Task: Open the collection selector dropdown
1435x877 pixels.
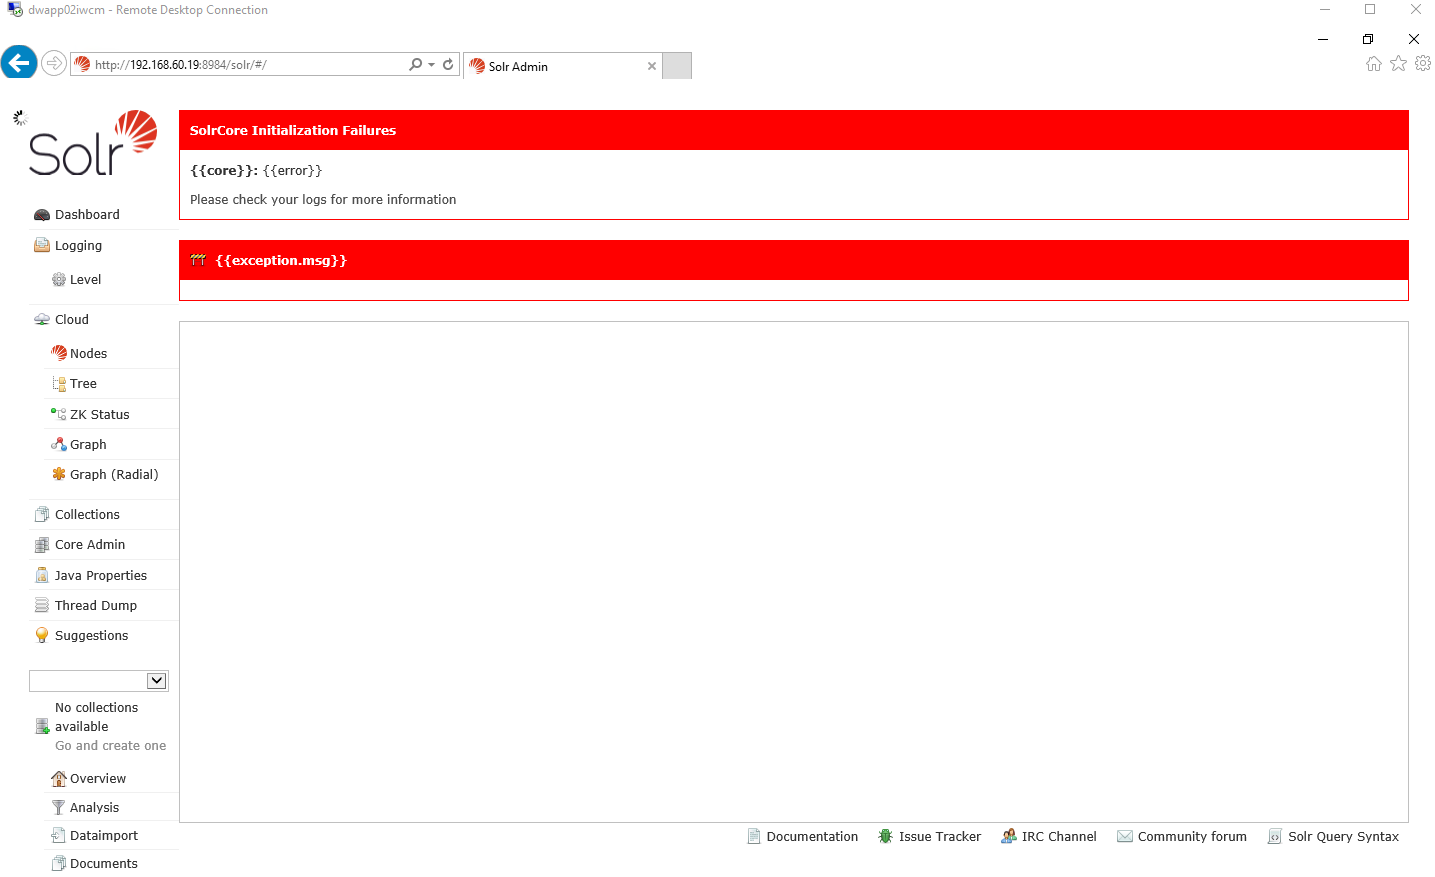Action: [99, 681]
